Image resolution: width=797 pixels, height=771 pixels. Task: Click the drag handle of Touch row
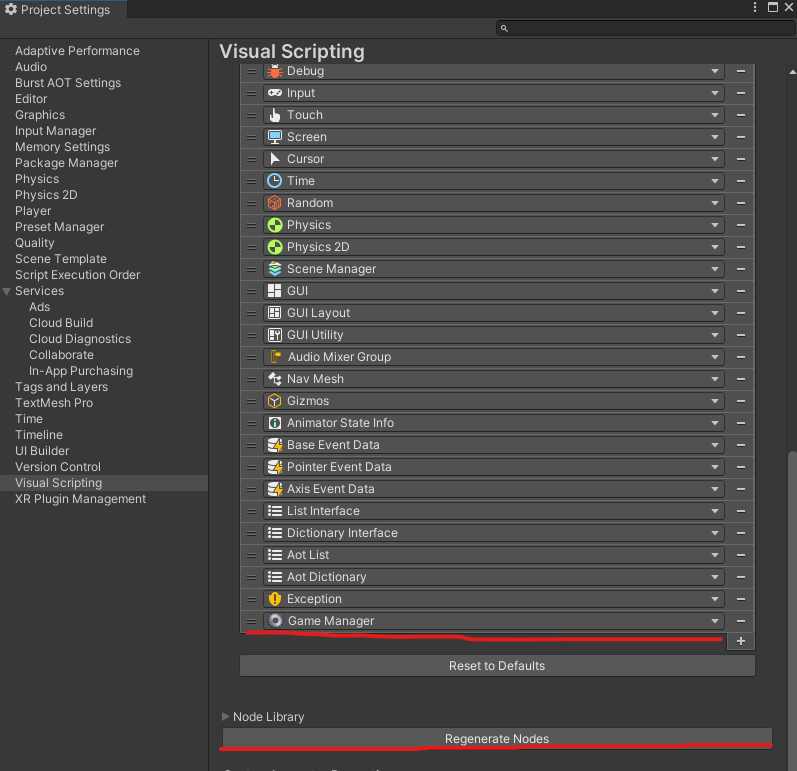click(x=251, y=115)
